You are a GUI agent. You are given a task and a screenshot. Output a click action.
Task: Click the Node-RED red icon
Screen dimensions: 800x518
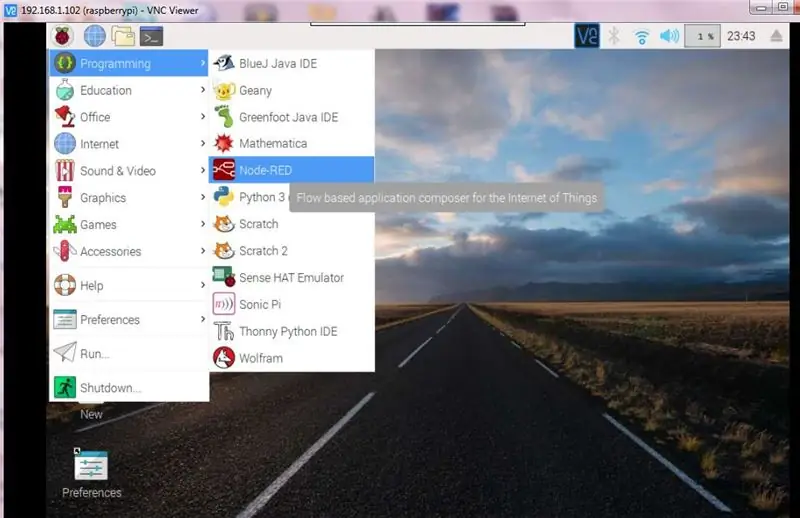[223, 170]
